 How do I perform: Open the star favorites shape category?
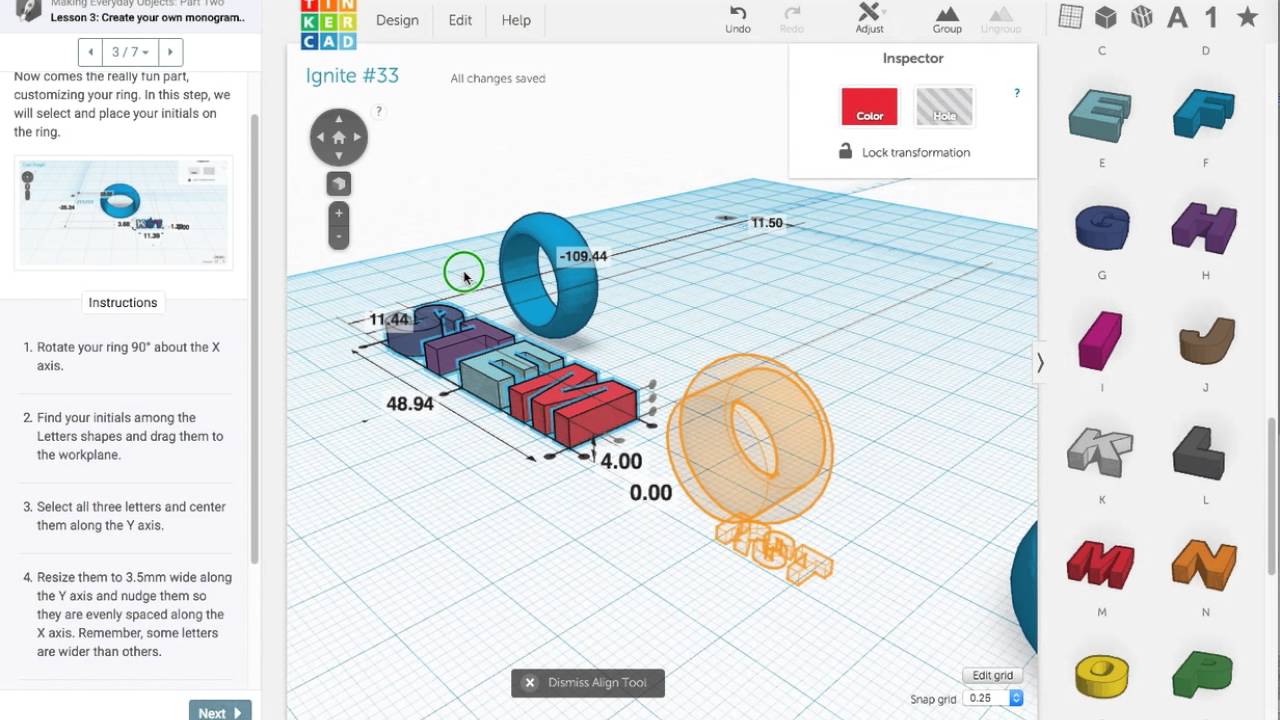(1247, 17)
